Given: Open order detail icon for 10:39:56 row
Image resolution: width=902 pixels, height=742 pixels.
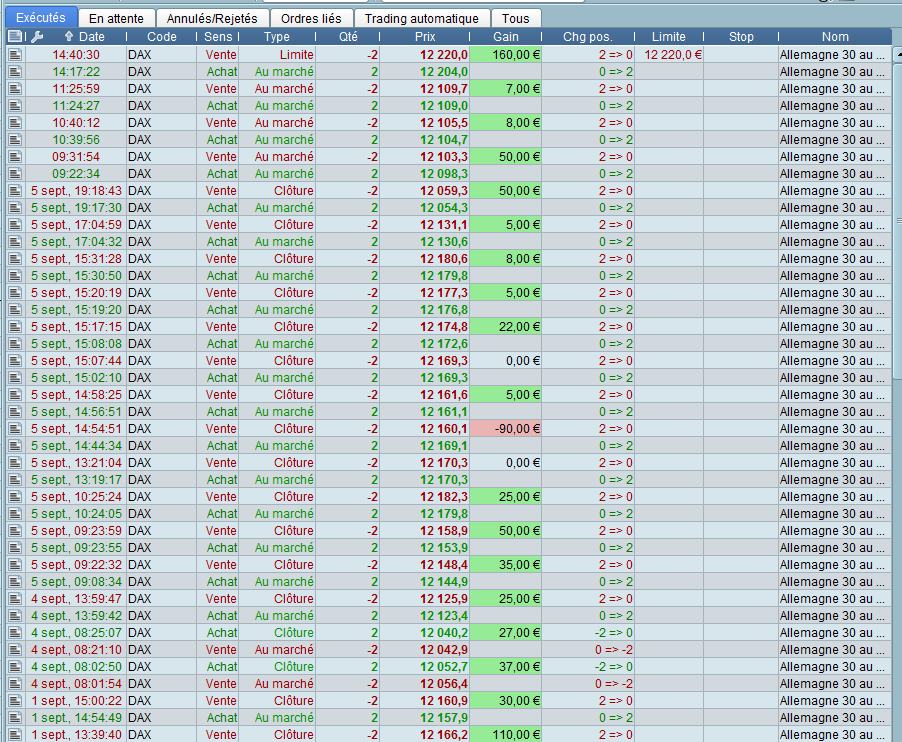Looking at the screenshot, I should [x=16, y=140].
